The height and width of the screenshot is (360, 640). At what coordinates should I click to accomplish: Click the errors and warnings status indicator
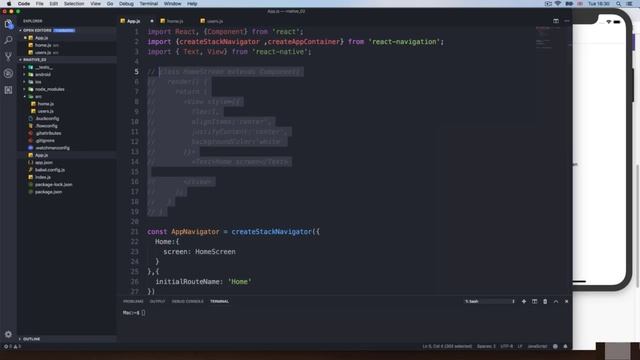(12, 347)
